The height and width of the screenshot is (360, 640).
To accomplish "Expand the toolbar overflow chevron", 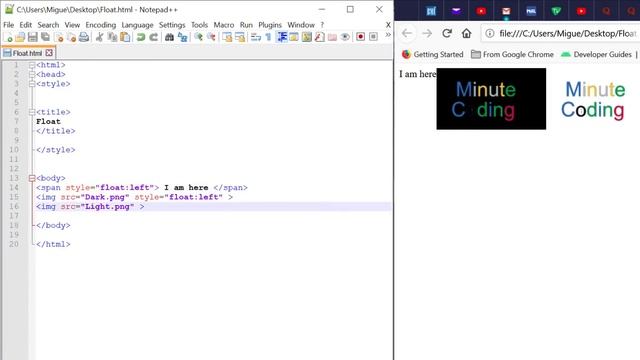I will 388,35.
